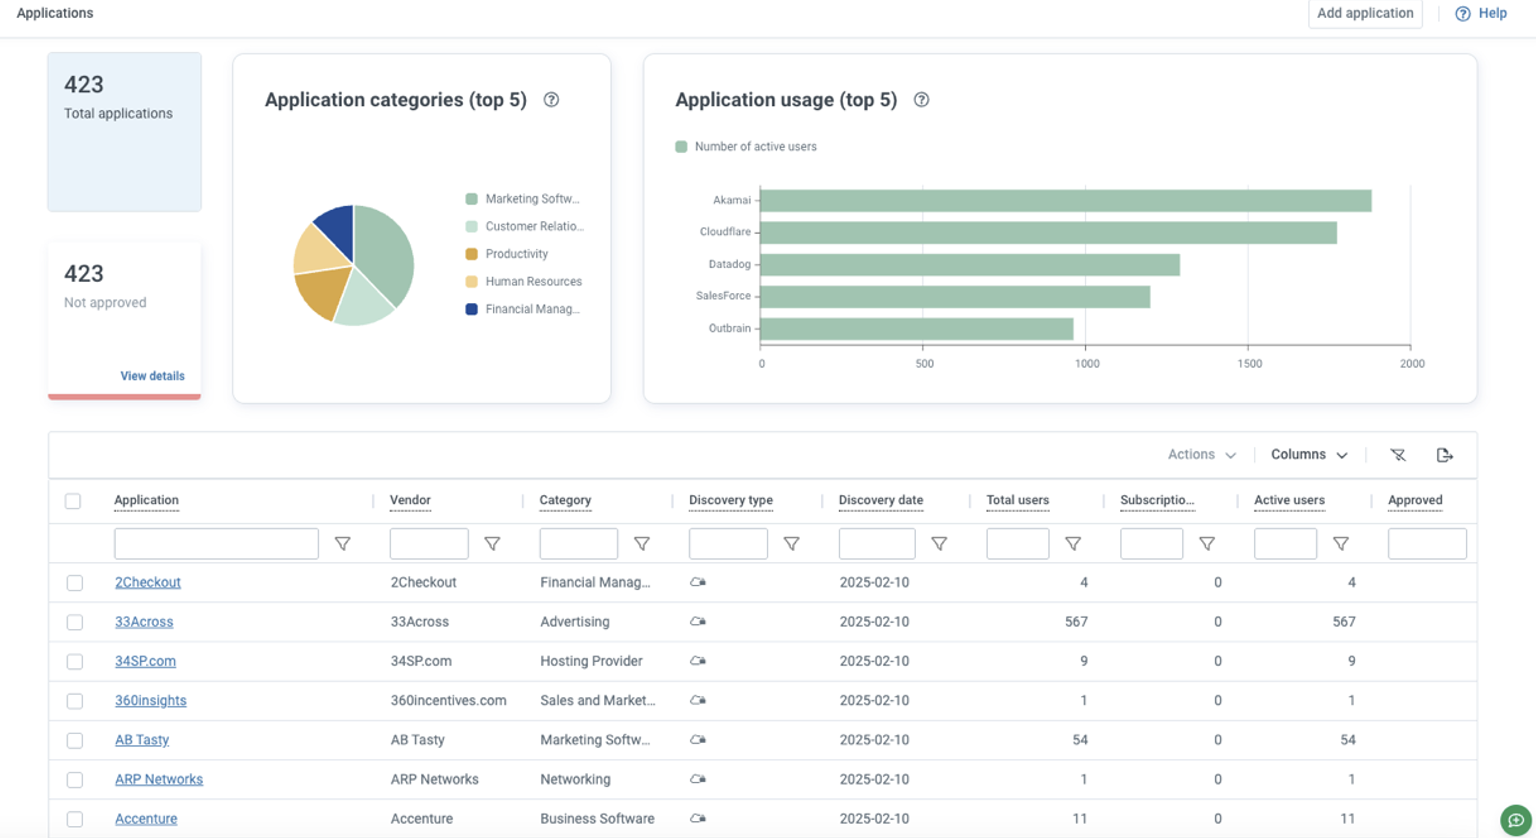1536x838 pixels.
Task: Check the AB Tasty row checkbox
Action: 75,741
